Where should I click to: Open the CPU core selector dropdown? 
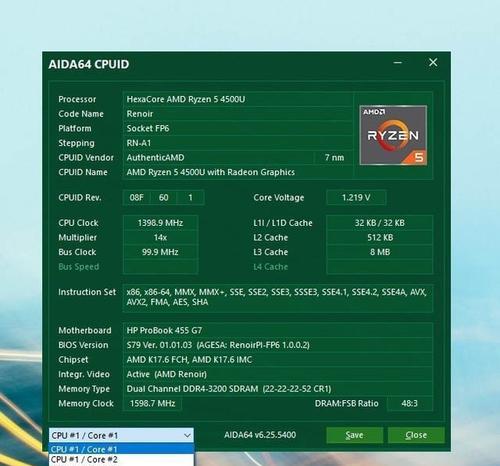coord(121,435)
